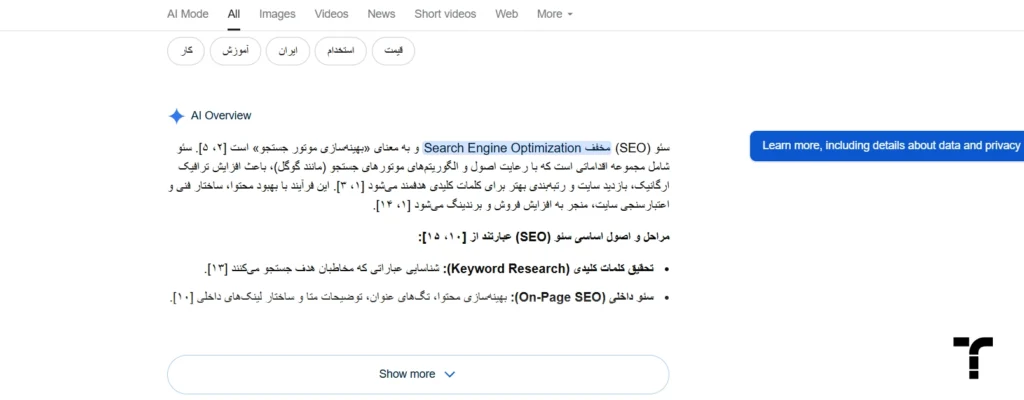Expand the More search filters dropdown
The image size is (1024, 400).
click(x=554, y=14)
